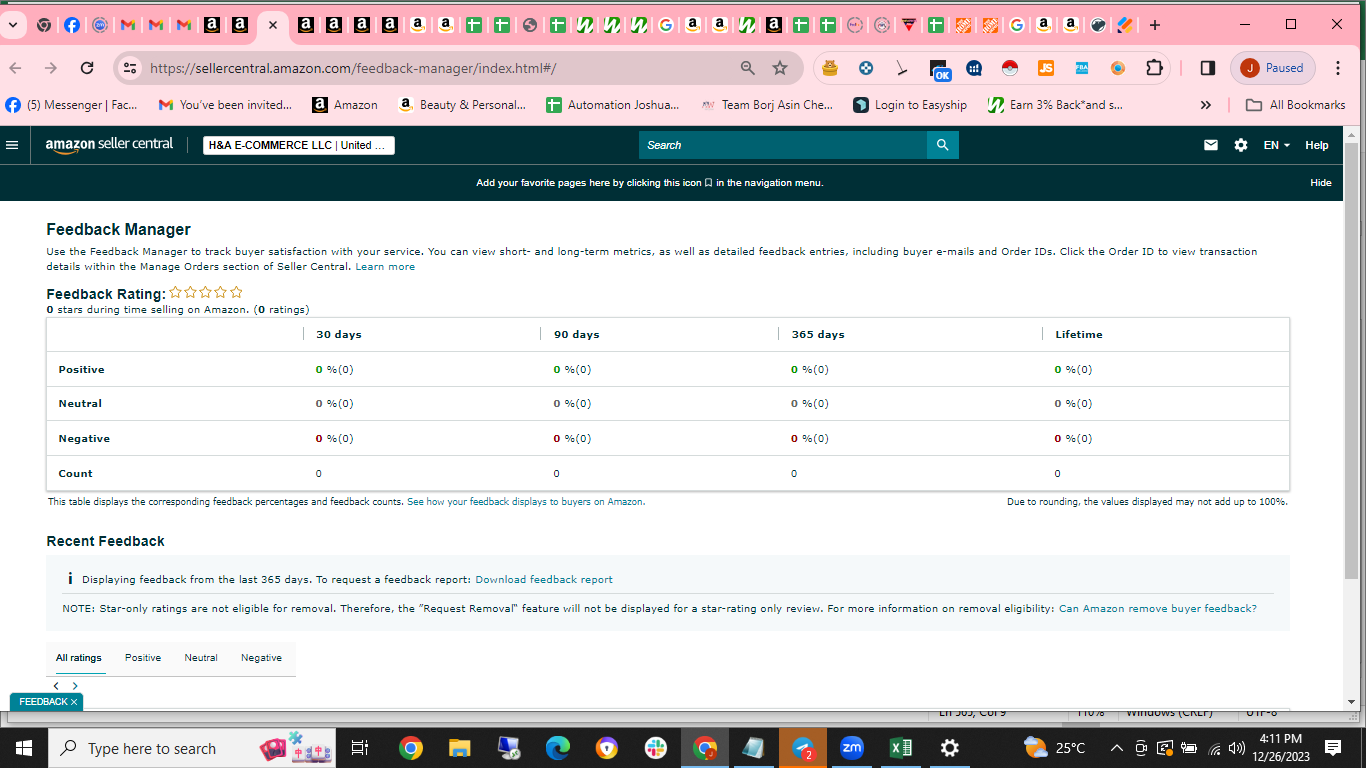
Task: Open 'See how your feedback displays to buyers' link
Action: pyautogui.click(x=526, y=502)
